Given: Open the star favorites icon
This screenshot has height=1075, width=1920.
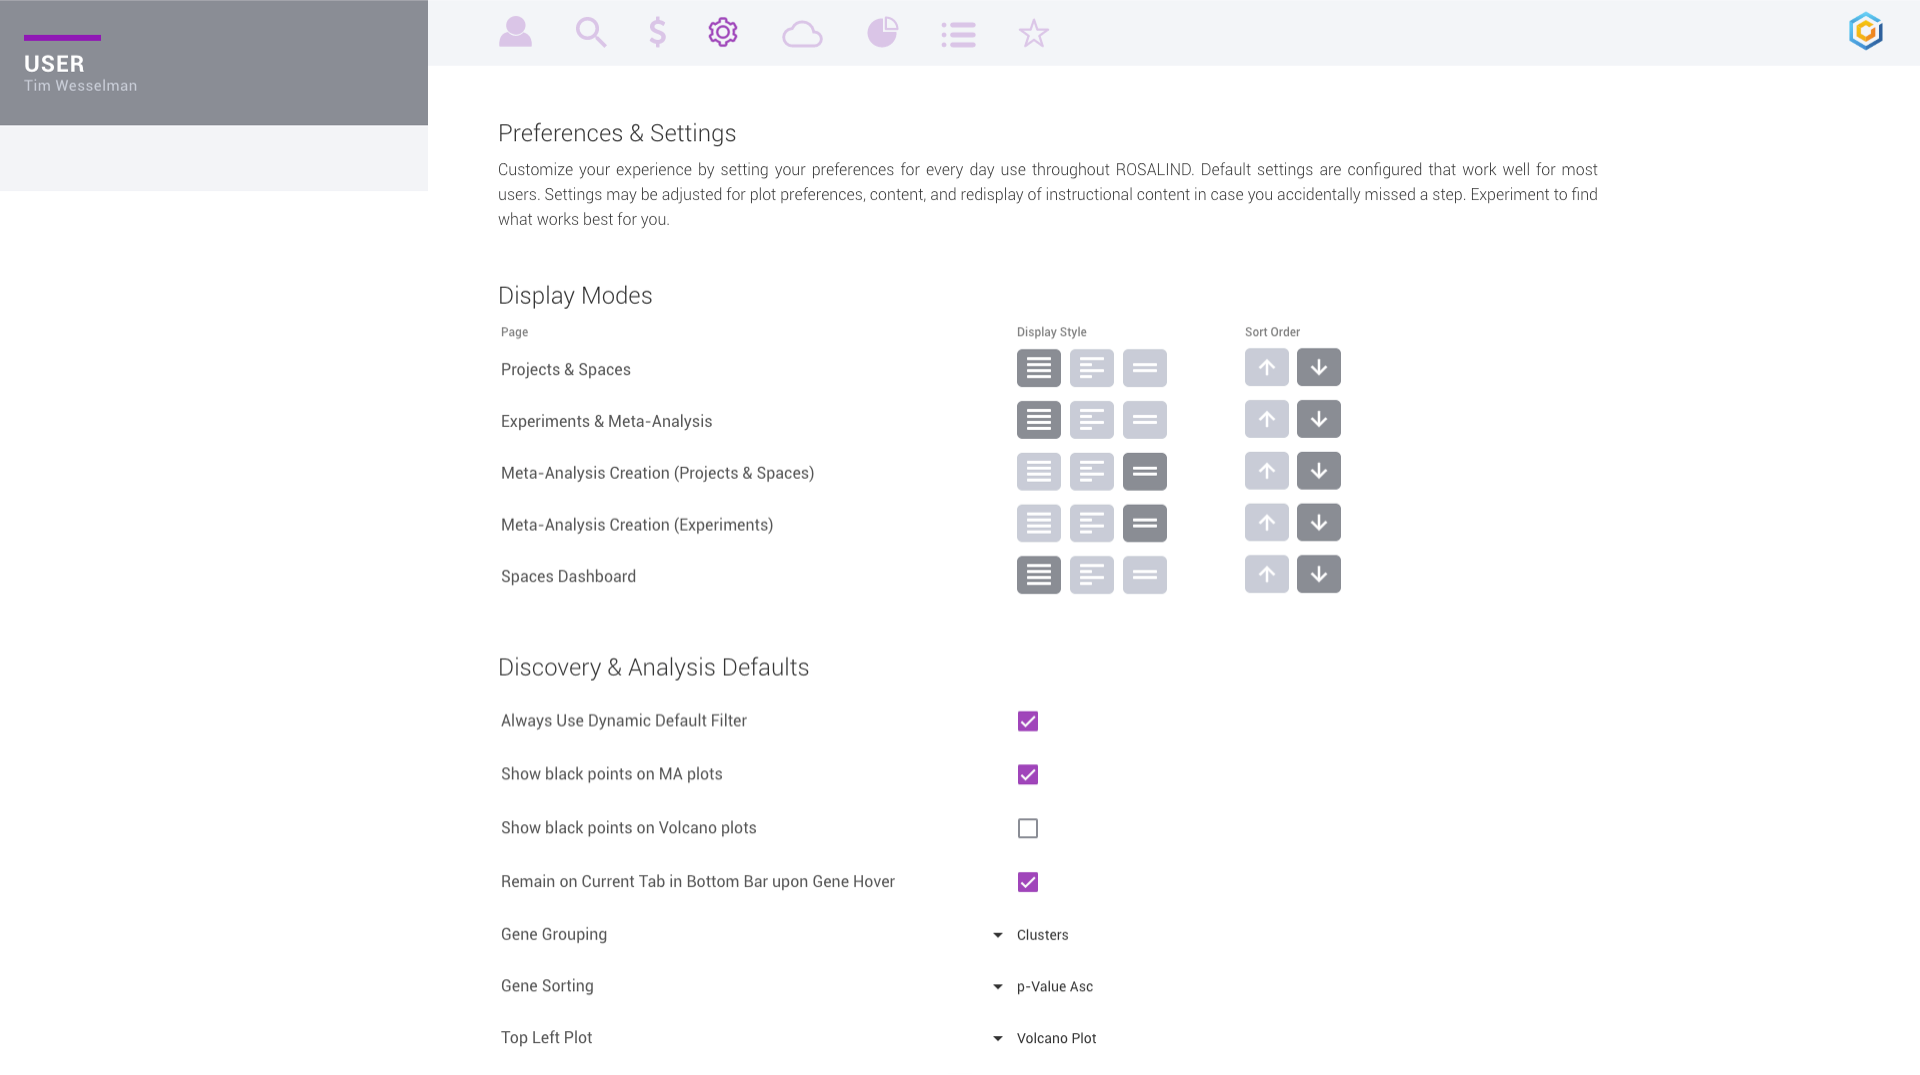Looking at the screenshot, I should pos(1034,33).
